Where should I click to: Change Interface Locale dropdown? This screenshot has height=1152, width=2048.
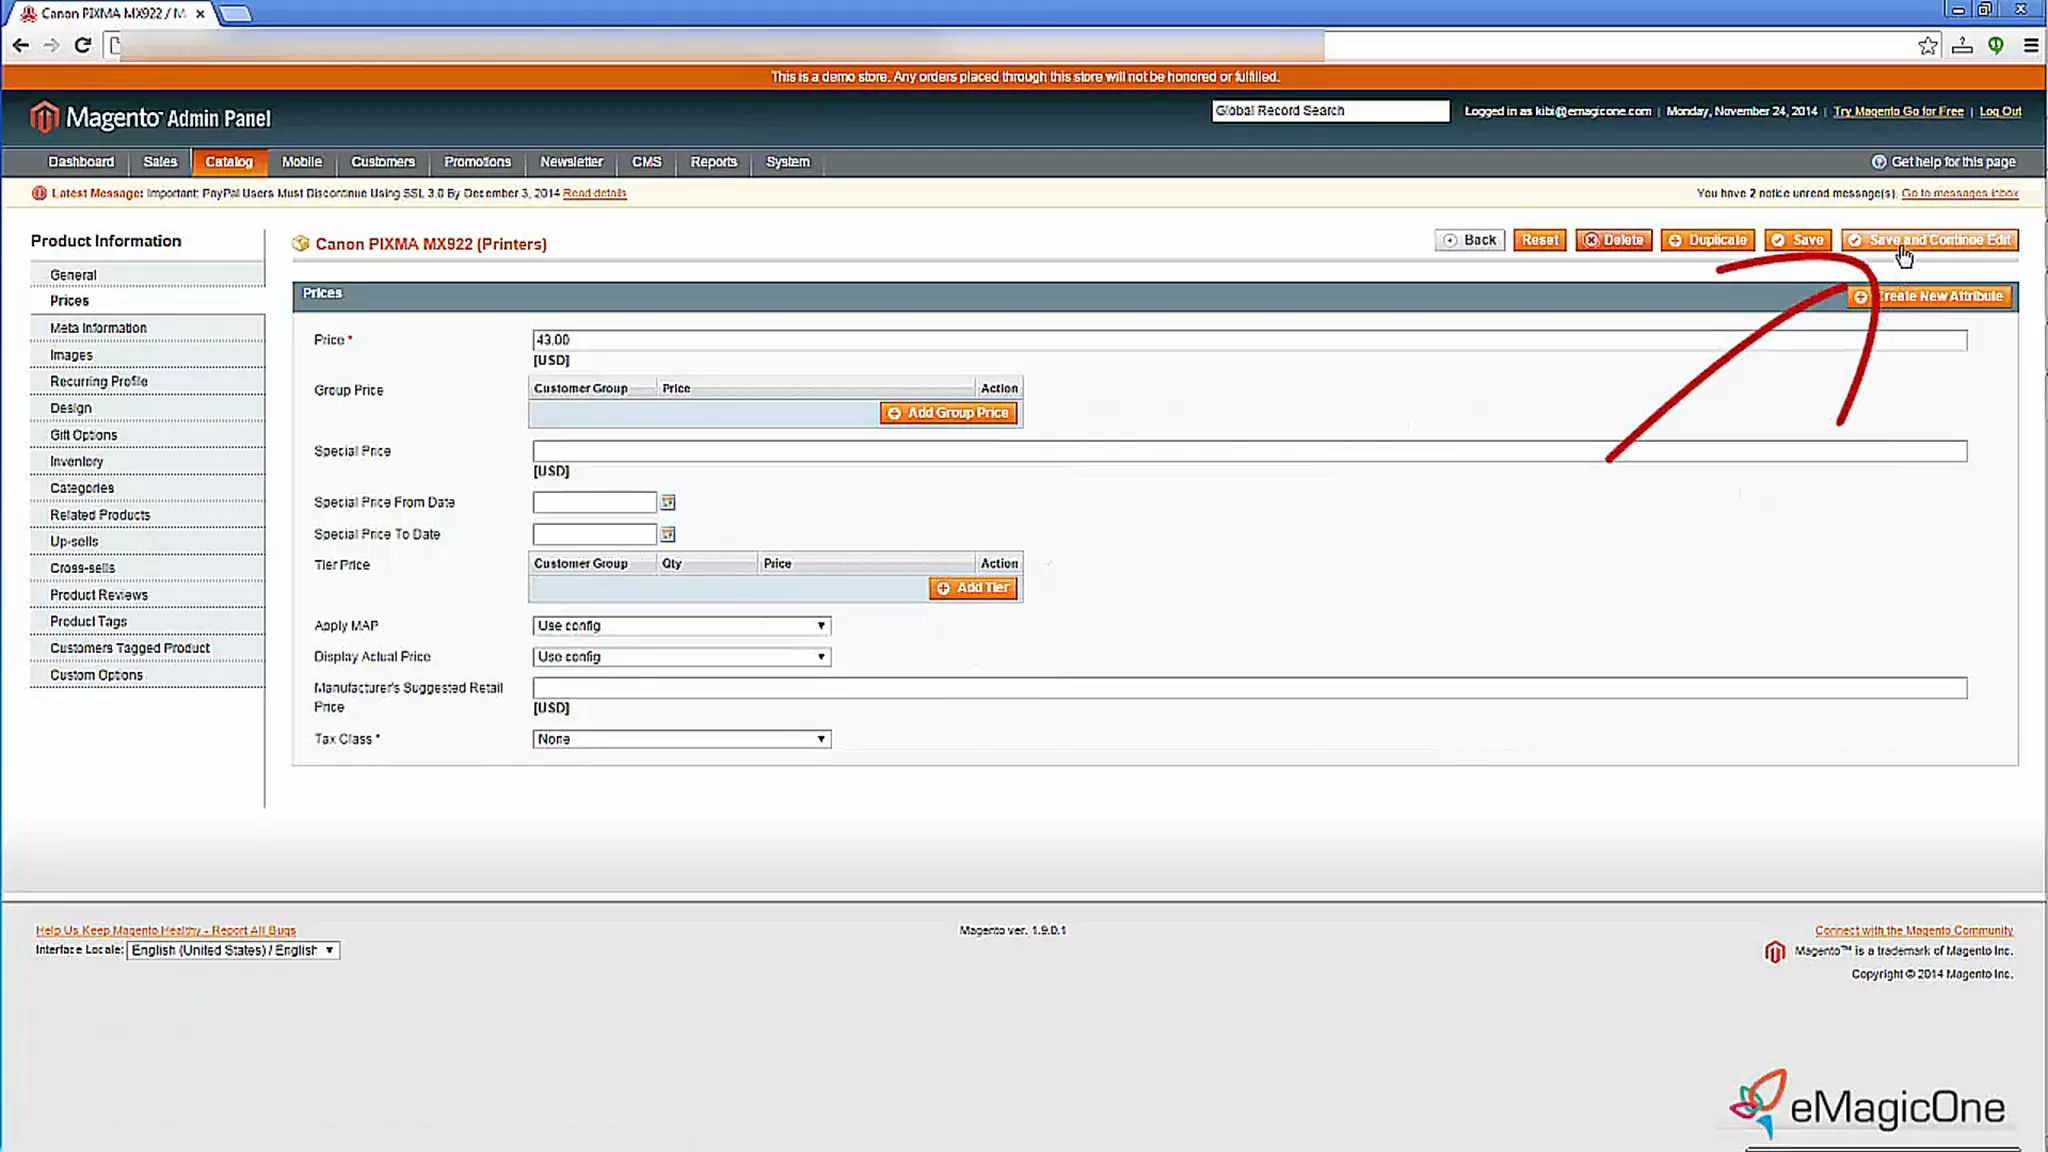point(233,950)
